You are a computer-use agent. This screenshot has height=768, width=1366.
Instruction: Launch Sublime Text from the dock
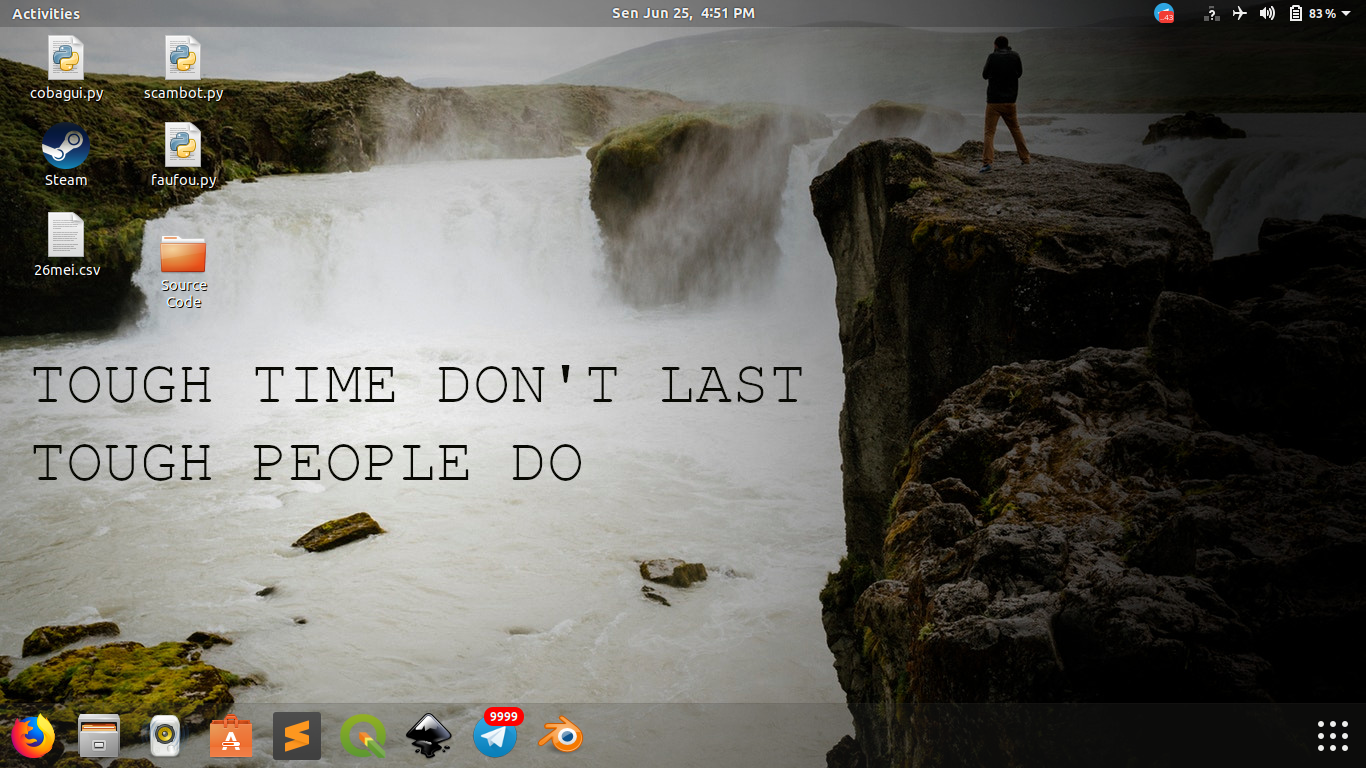click(x=297, y=737)
